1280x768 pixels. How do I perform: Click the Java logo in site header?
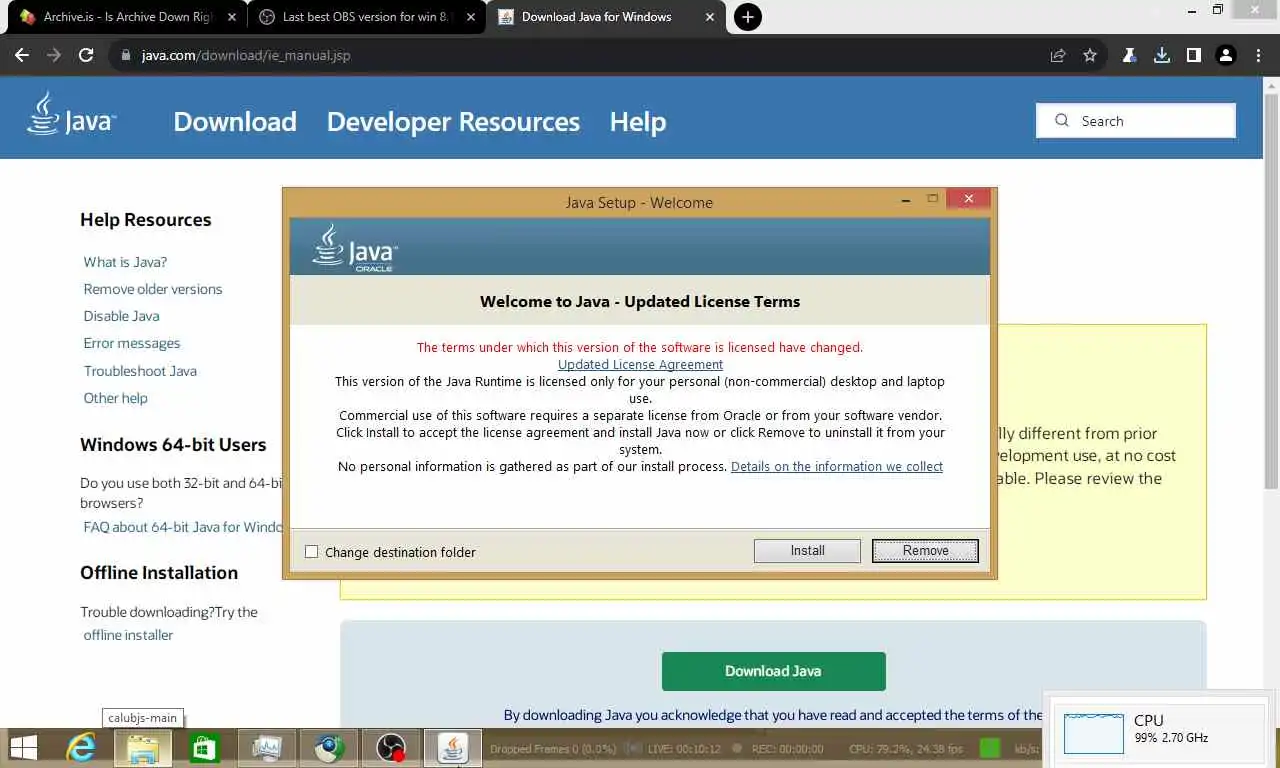71,114
